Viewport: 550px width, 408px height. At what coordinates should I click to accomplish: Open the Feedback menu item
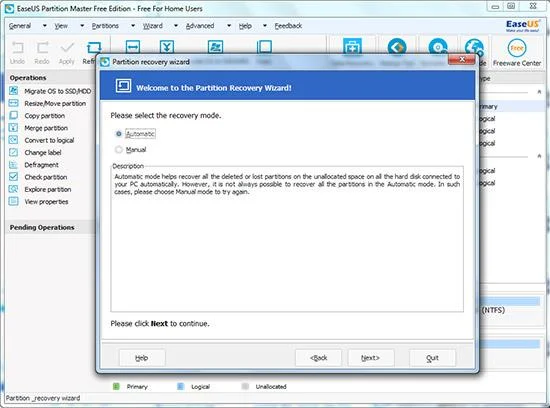288,26
